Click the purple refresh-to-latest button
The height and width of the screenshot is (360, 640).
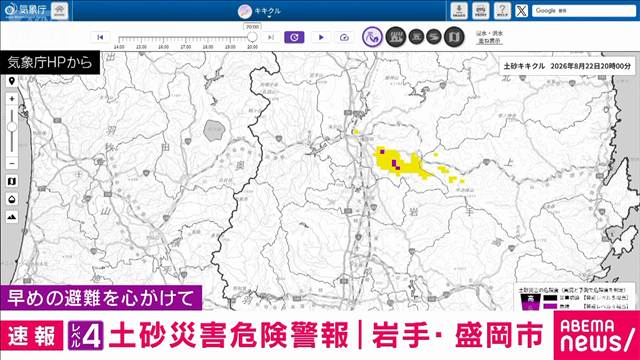(294, 37)
